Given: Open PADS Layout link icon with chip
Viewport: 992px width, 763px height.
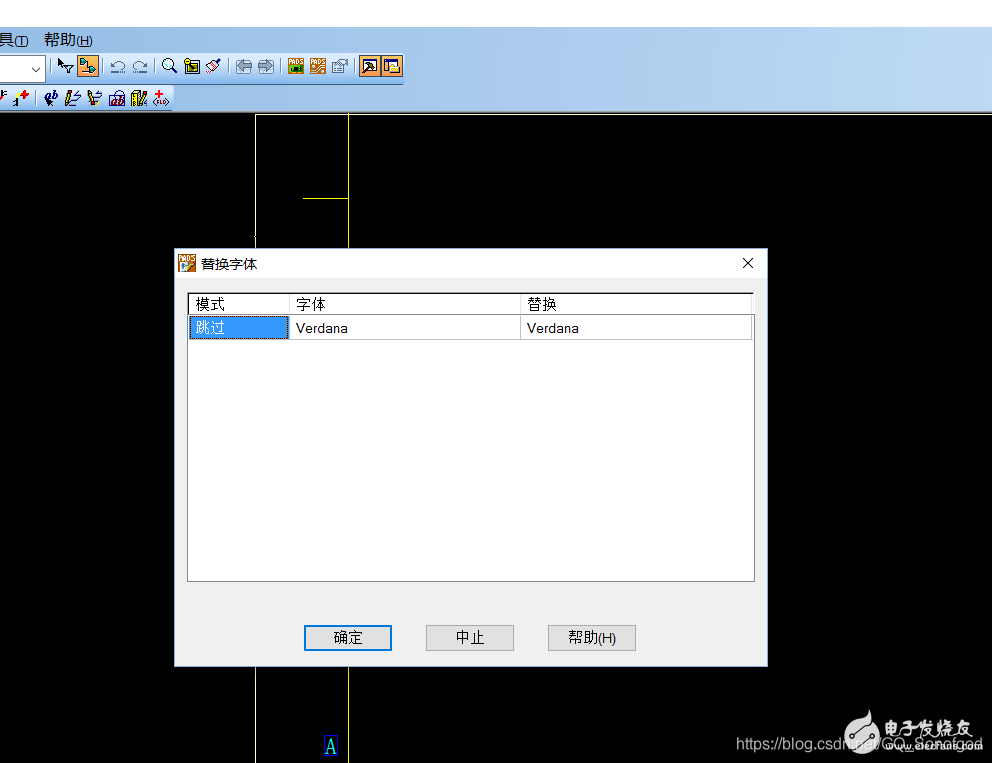Looking at the screenshot, I should click(x=295, y=66).
